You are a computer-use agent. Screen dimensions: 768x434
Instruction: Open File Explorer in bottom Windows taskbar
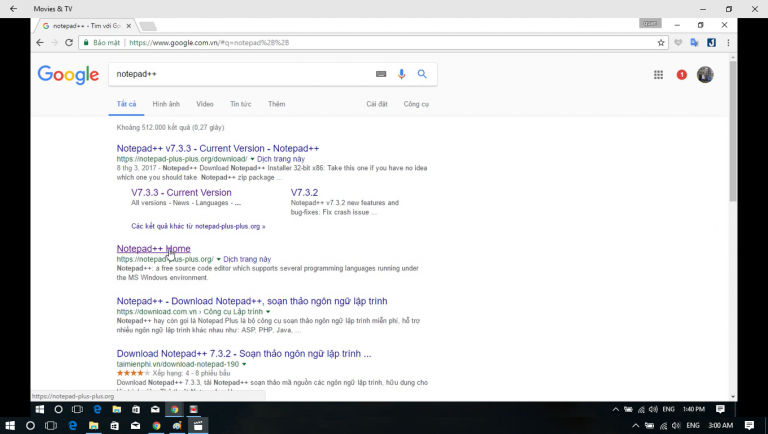[93, 426]
